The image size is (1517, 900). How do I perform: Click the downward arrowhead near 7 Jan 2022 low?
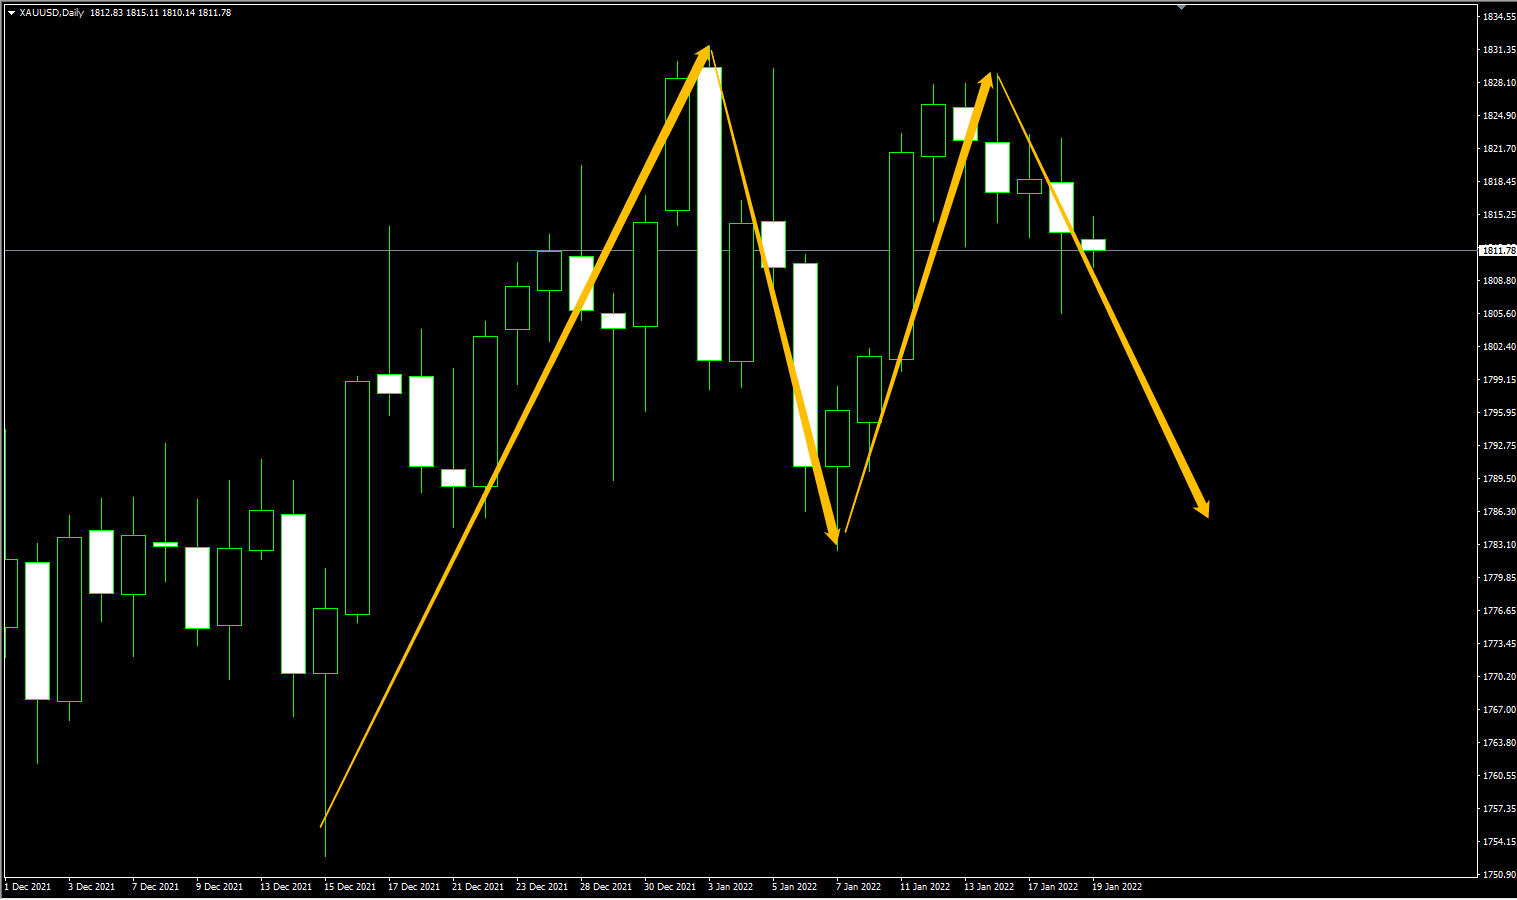point(834,538)
